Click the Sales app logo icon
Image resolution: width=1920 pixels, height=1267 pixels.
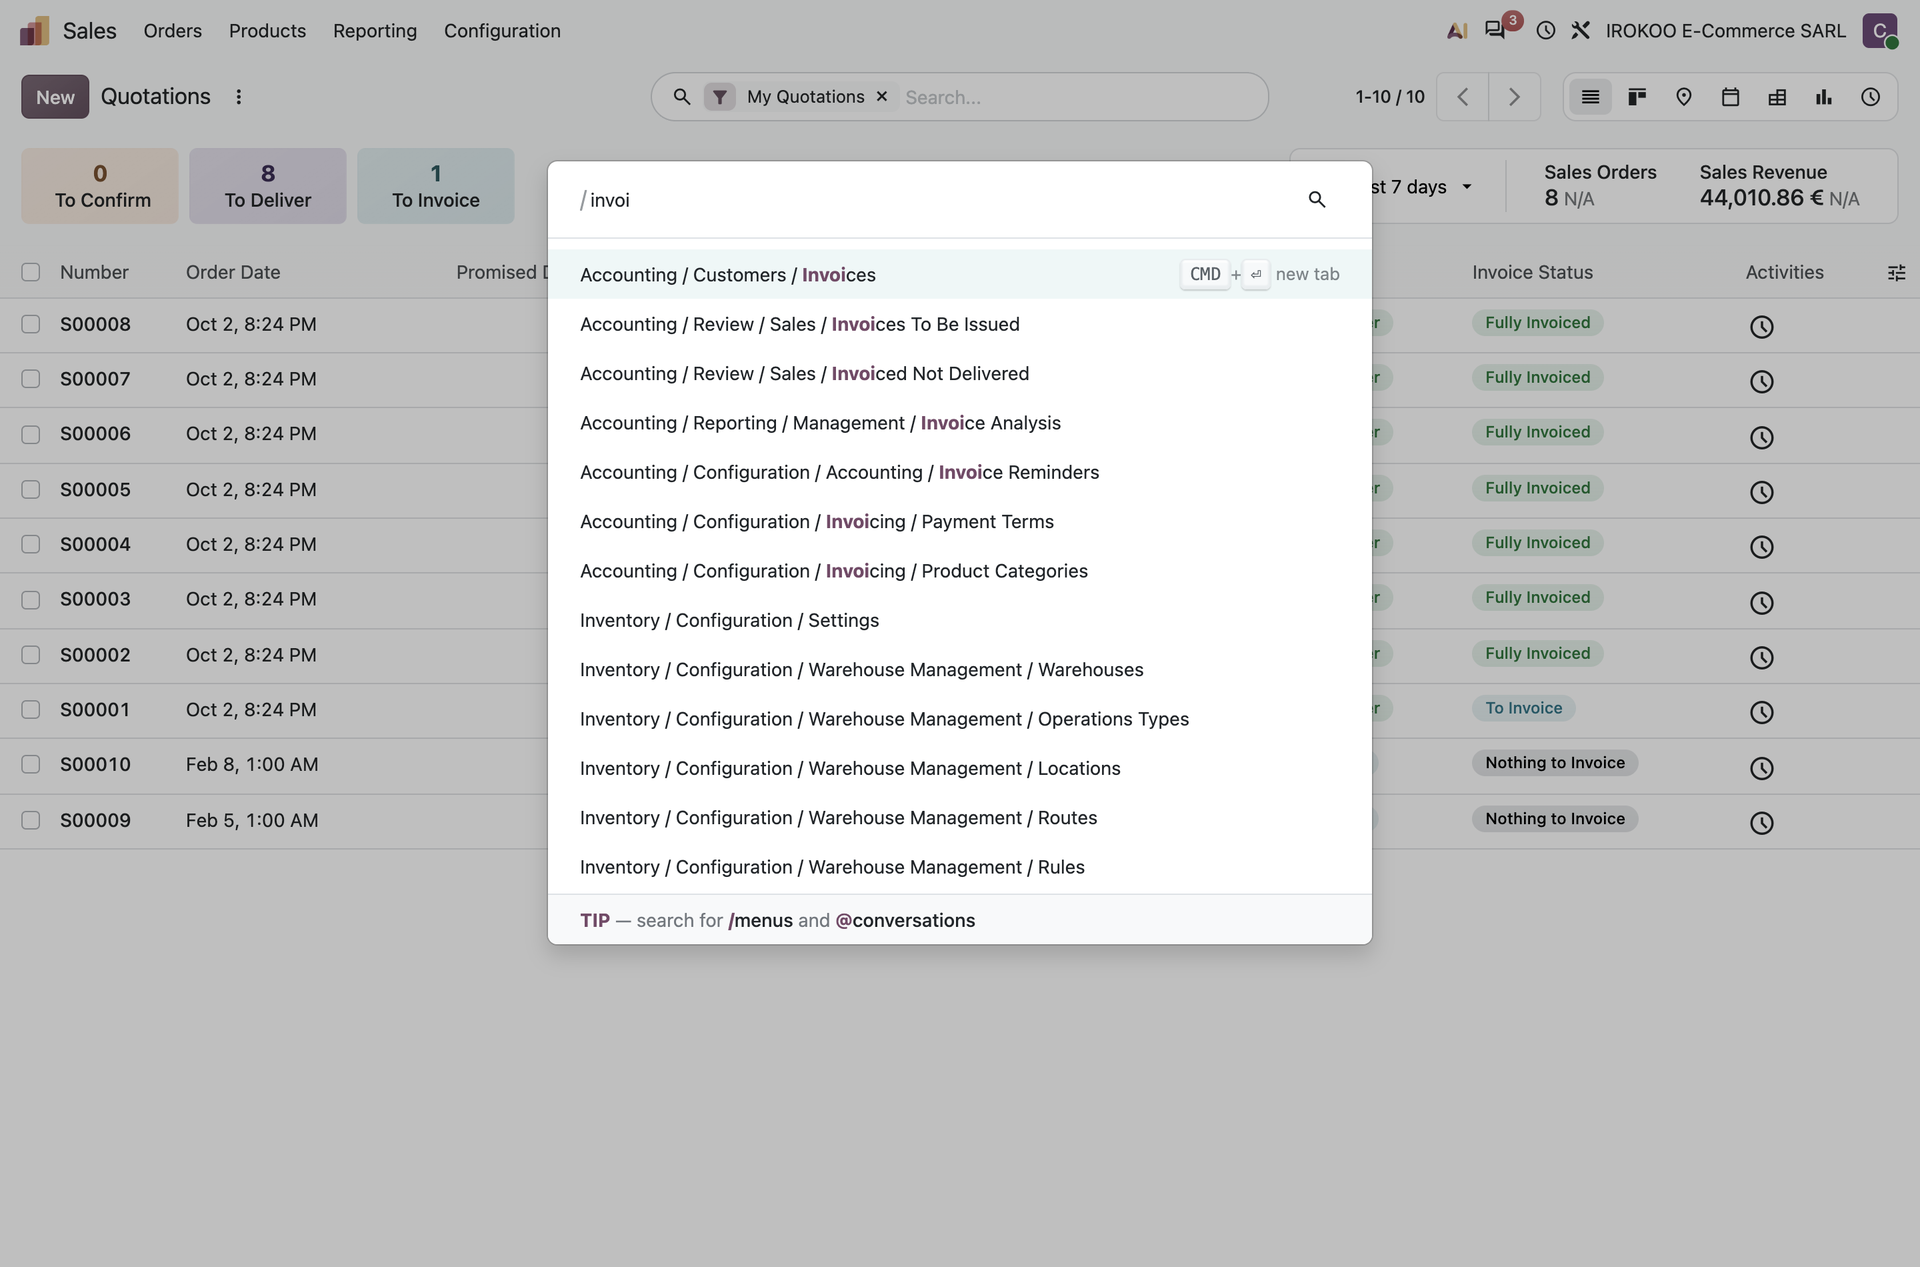34,31
